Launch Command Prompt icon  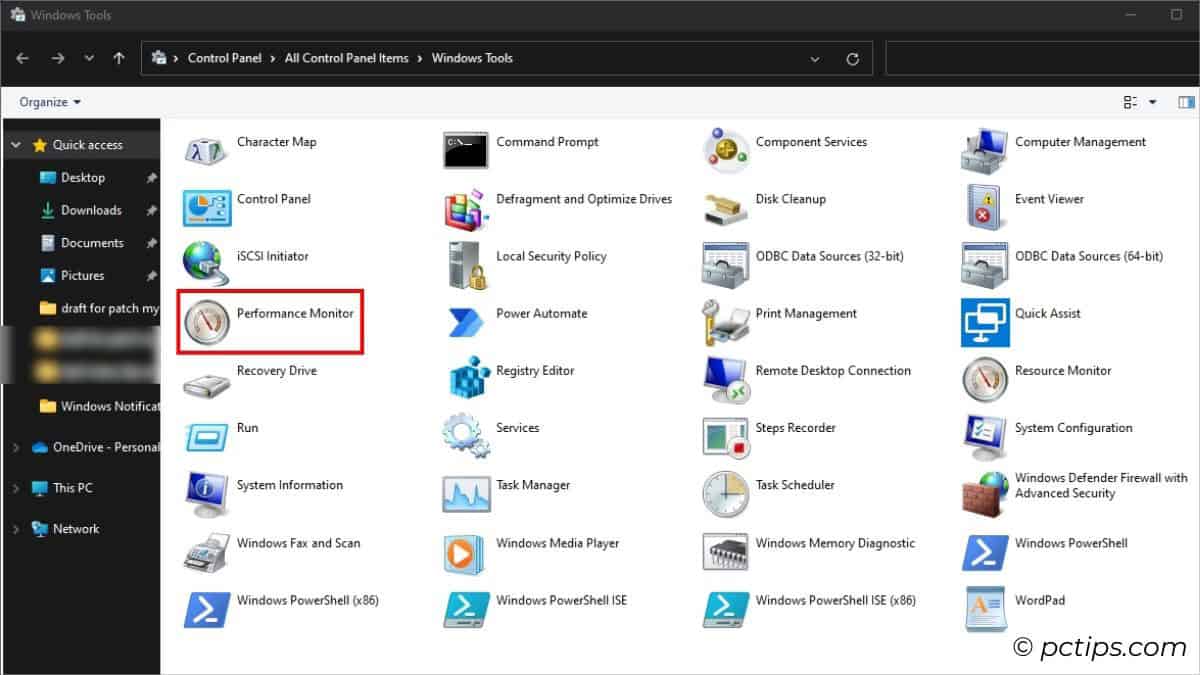coord(466,151)
